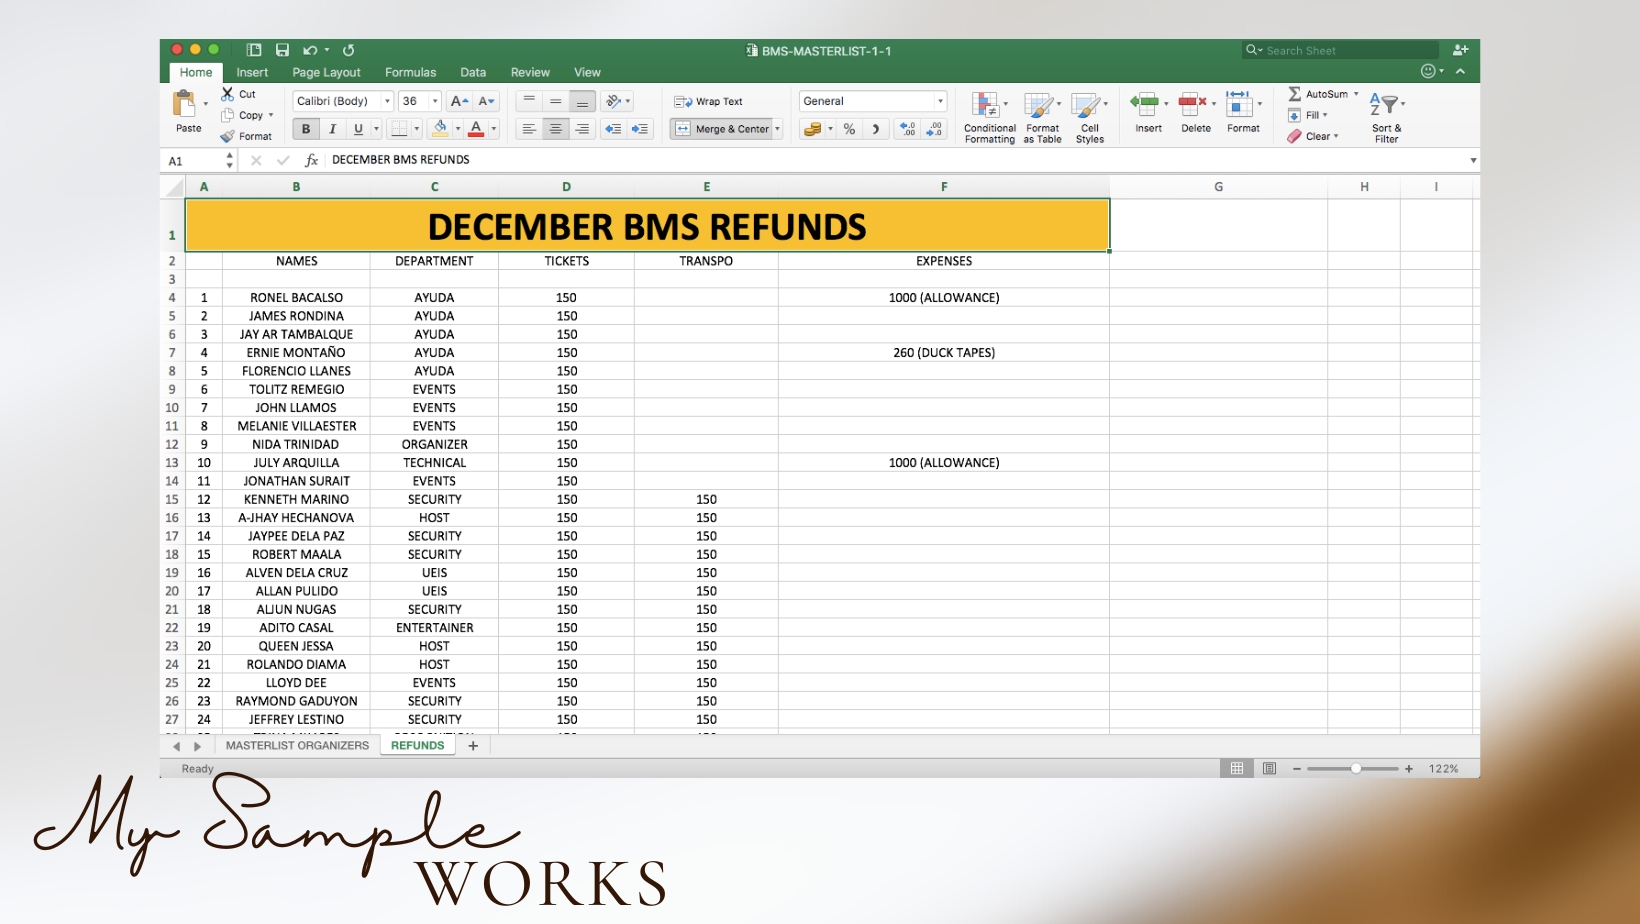Viewport: 1640px width, 924px height.
Task: Open the General number format dropdown
Action: click(x=940, y=101)
